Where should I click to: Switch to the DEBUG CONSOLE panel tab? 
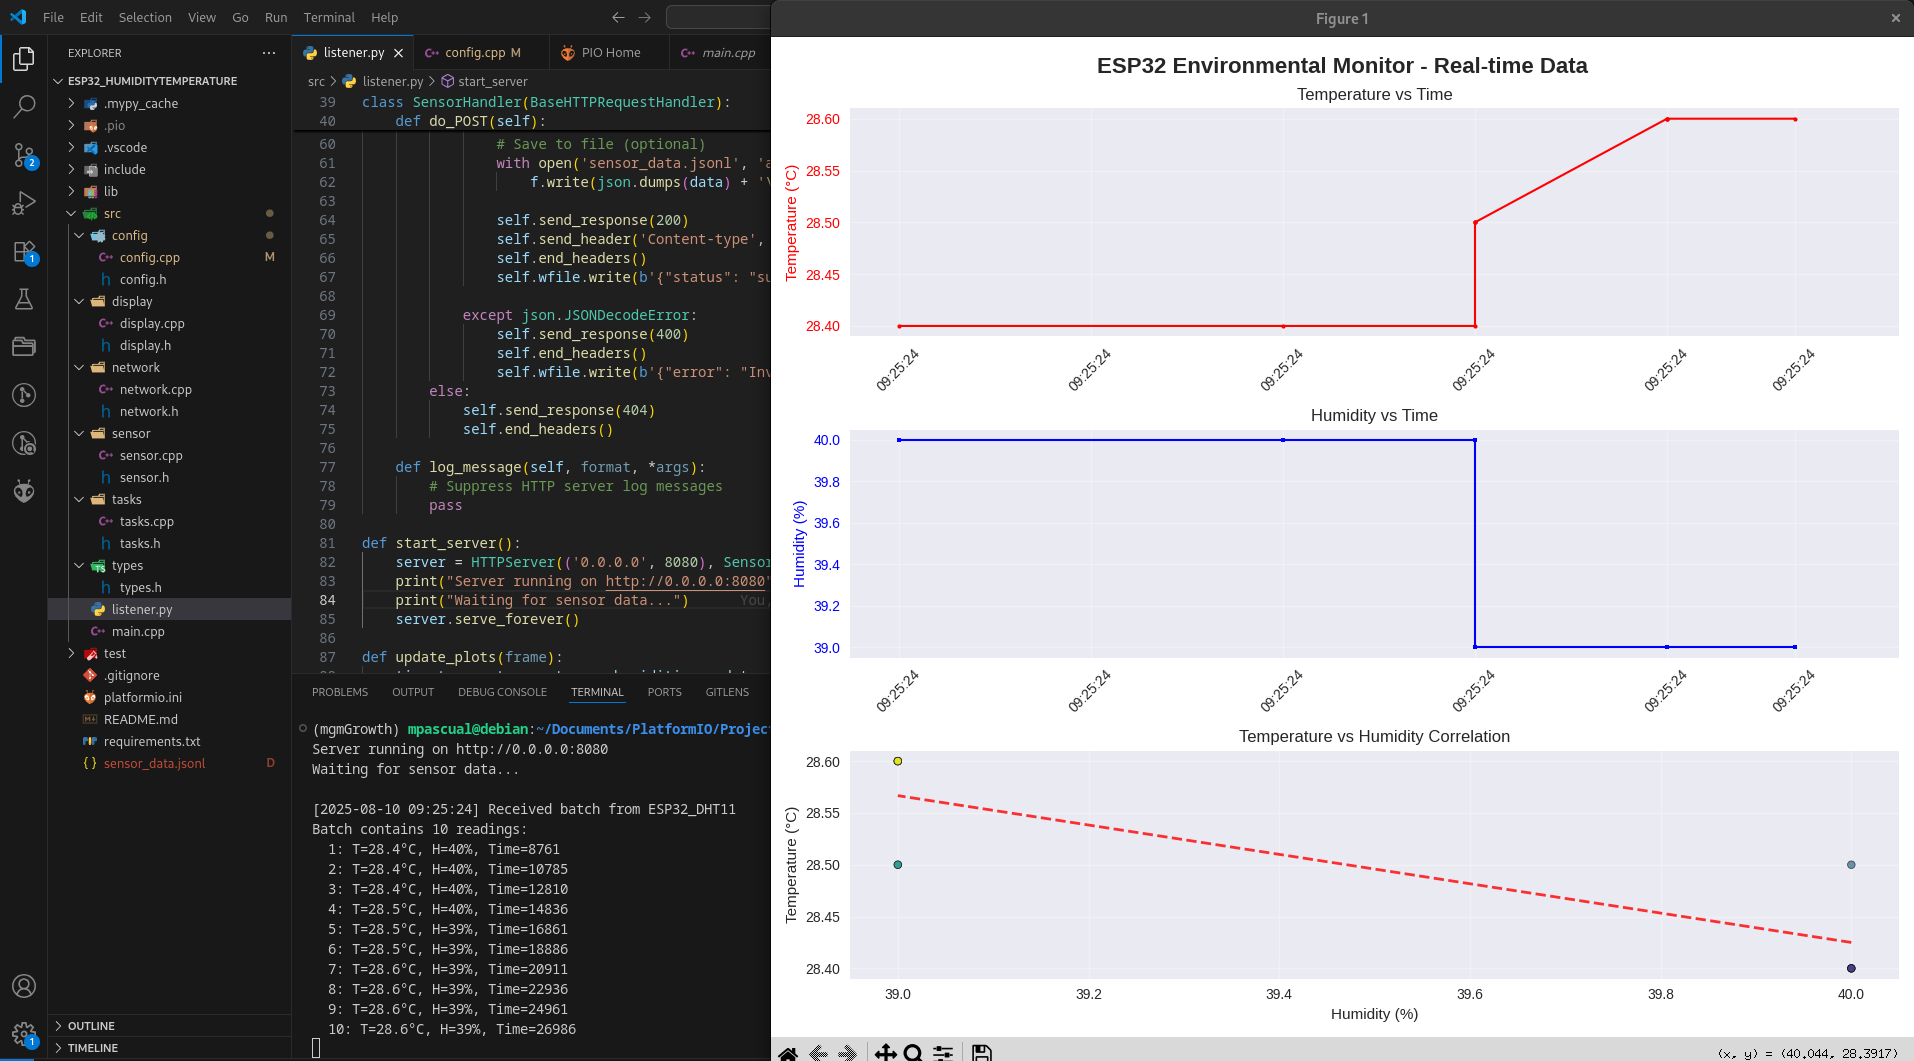click(x=502, y=691)
